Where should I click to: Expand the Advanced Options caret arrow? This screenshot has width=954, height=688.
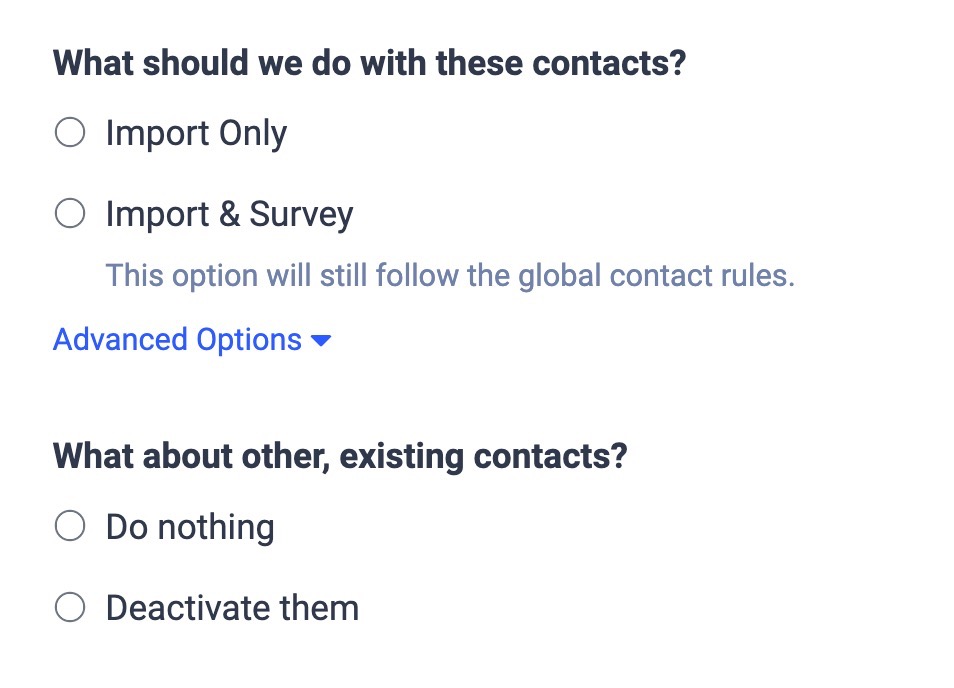coord(321,341)
